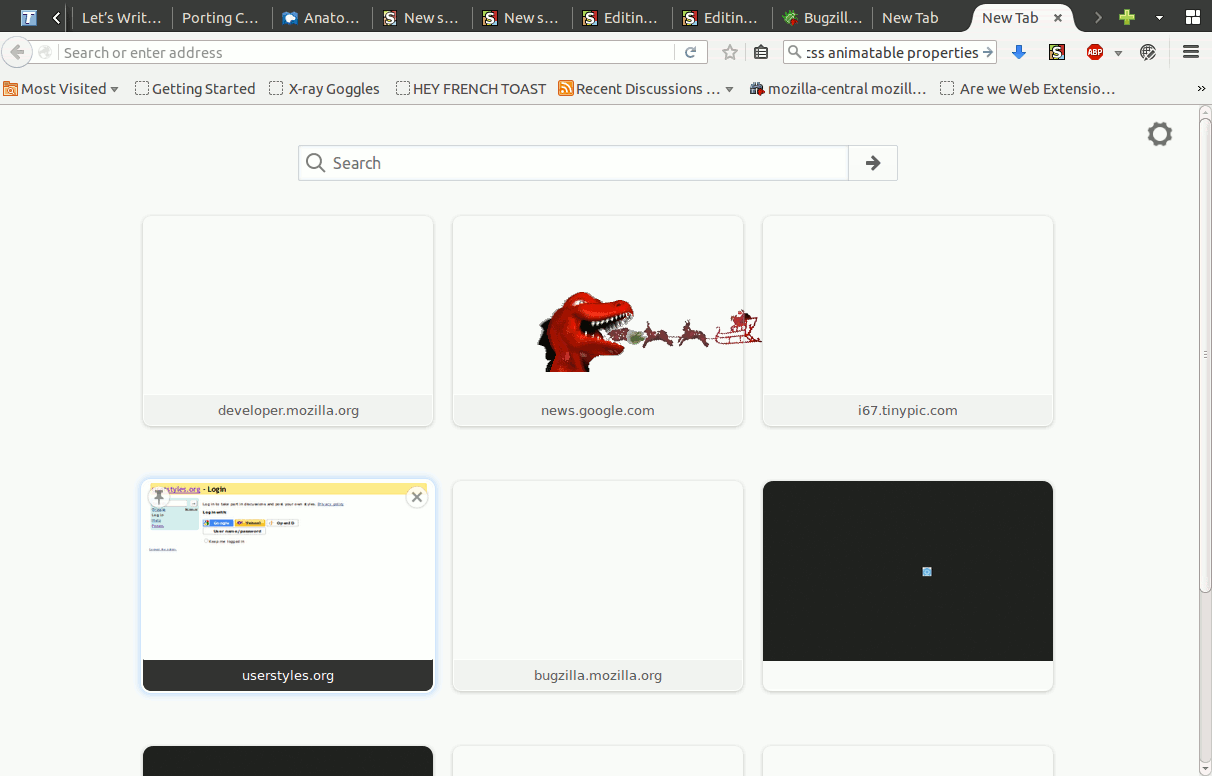
Task: Open the New Tab page settings gear
Action: coord(1159,134)
